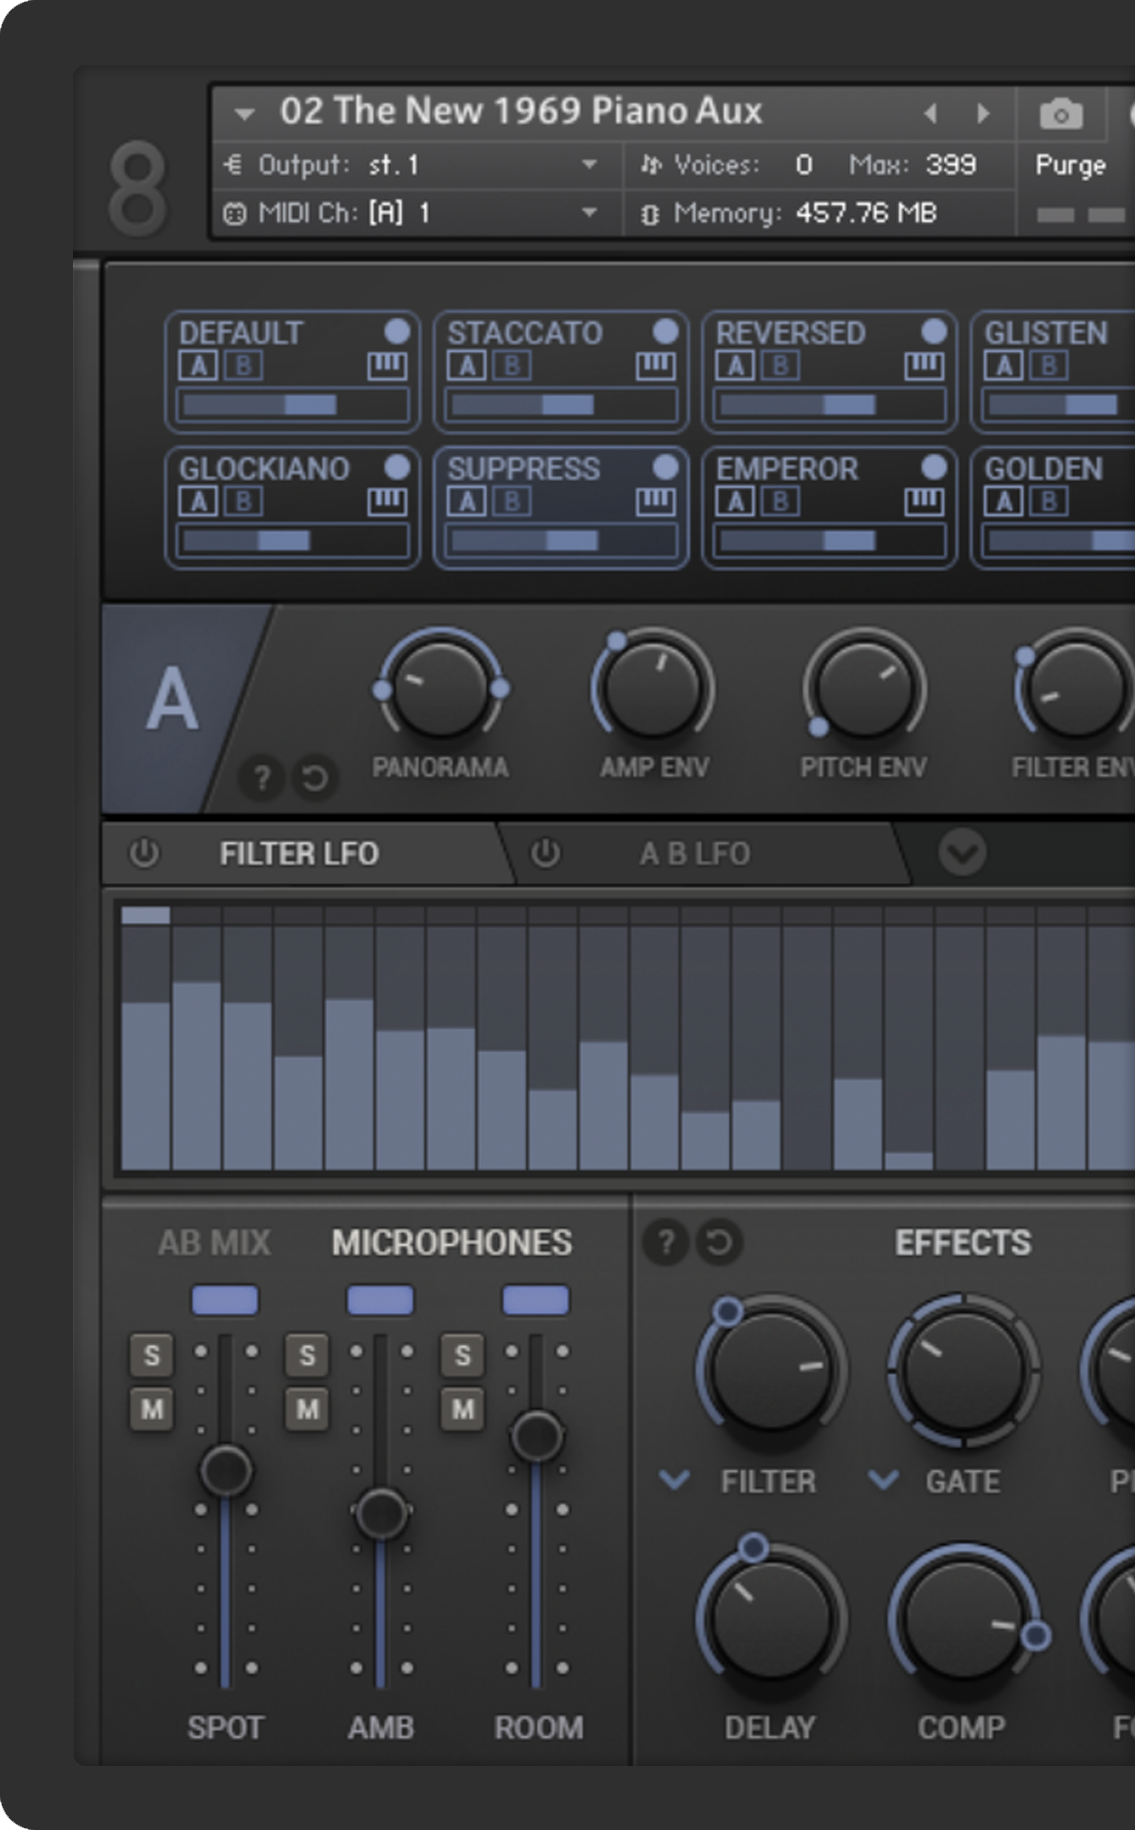Select the EMPEROR preset name

point(787,469)
